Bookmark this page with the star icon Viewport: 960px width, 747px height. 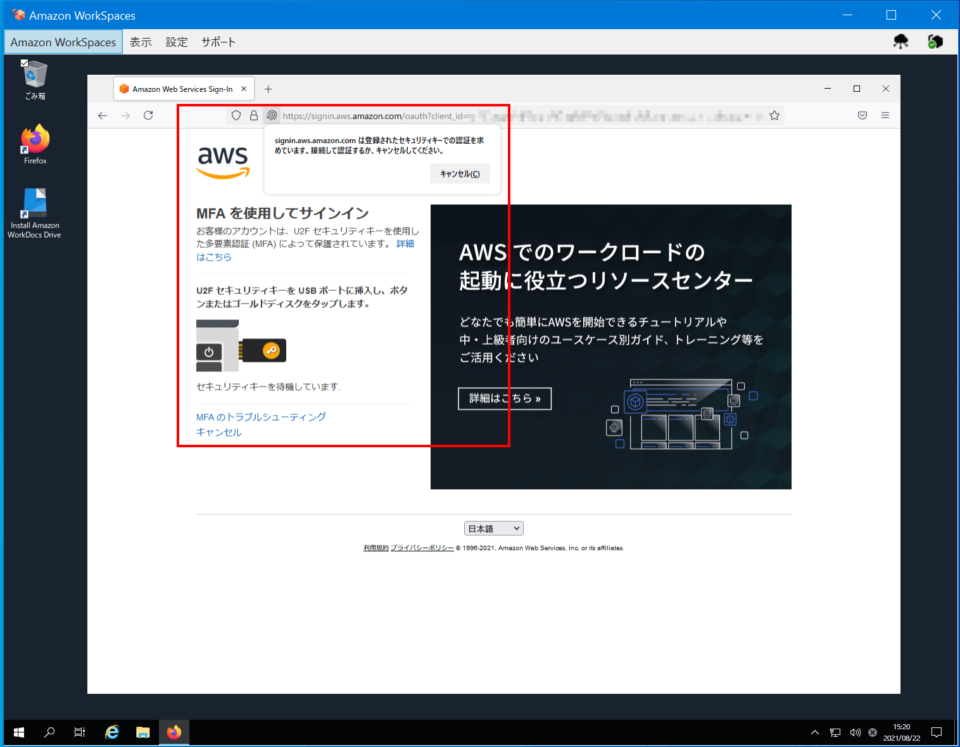[x=774, y=115]
